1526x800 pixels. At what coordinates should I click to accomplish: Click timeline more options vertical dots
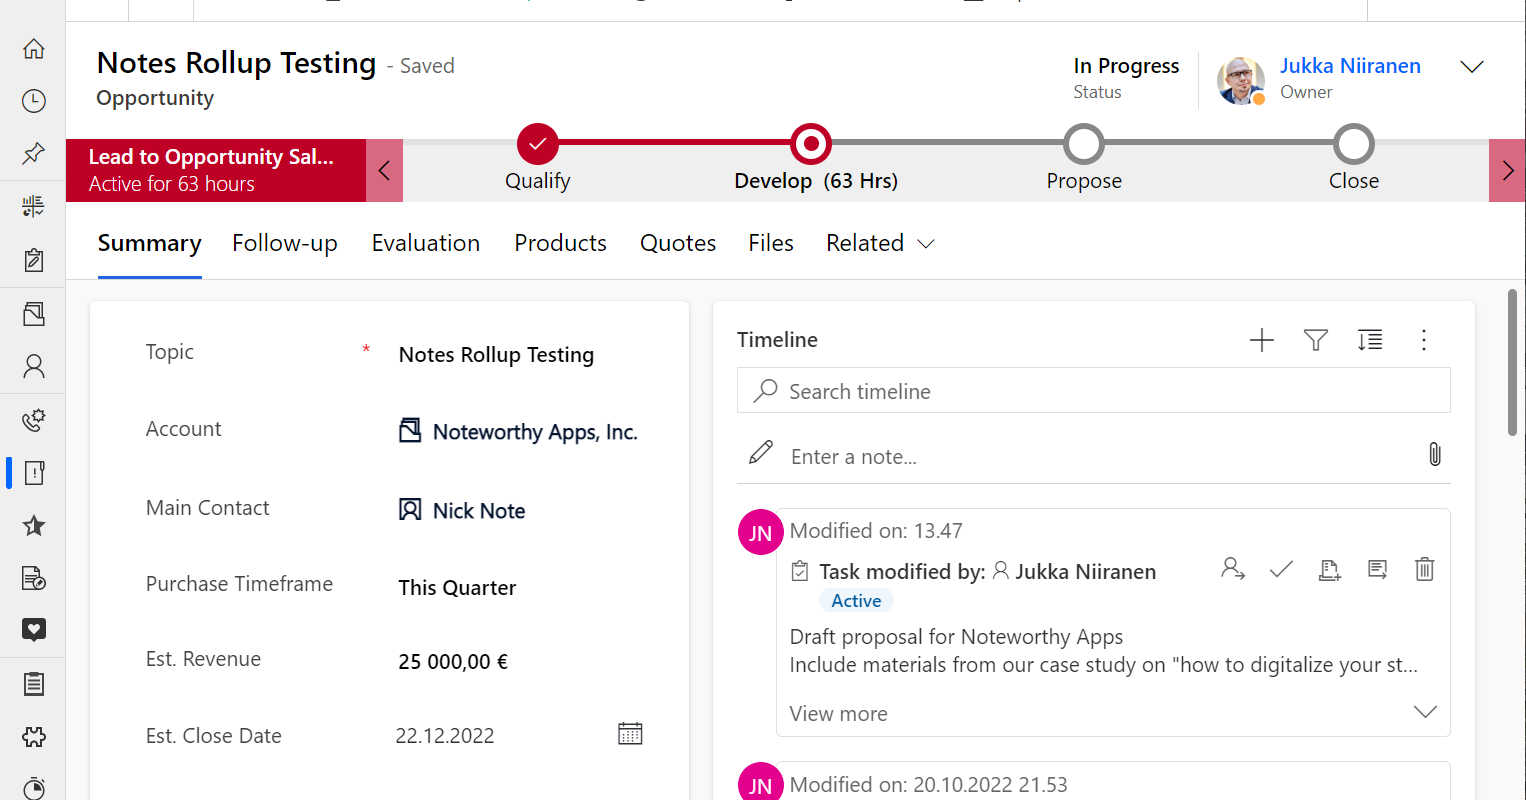pos(1424,340)
